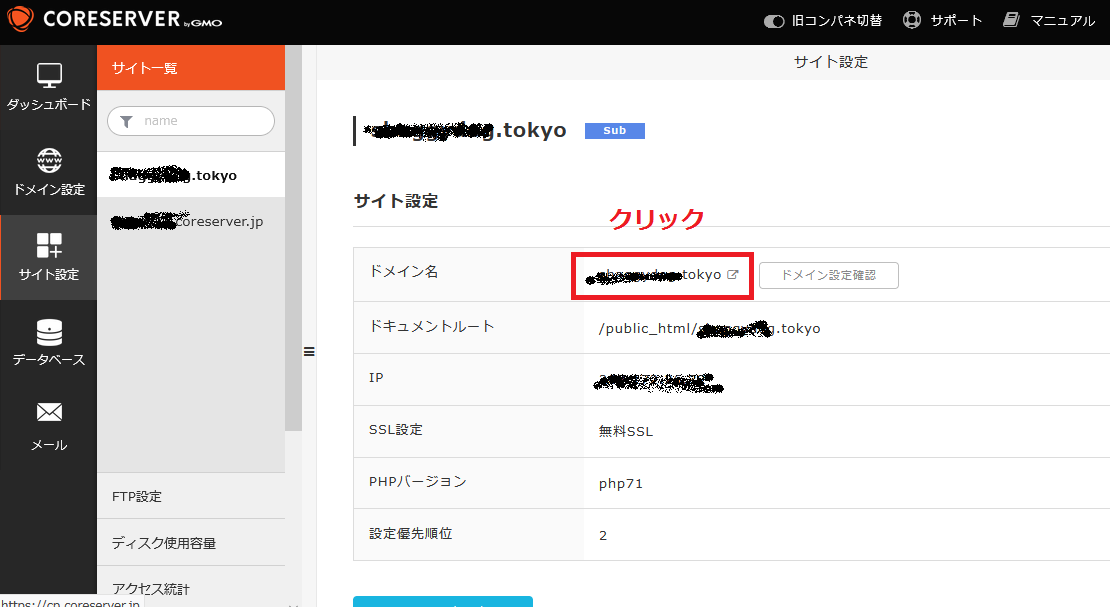
Task: Open the ダッシュボード sidebar icon
Action: pos(48,88)
